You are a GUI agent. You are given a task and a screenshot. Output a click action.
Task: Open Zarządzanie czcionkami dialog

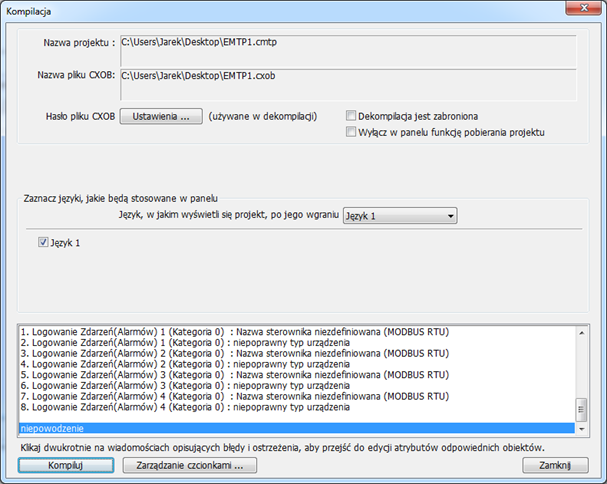point(190,465)
